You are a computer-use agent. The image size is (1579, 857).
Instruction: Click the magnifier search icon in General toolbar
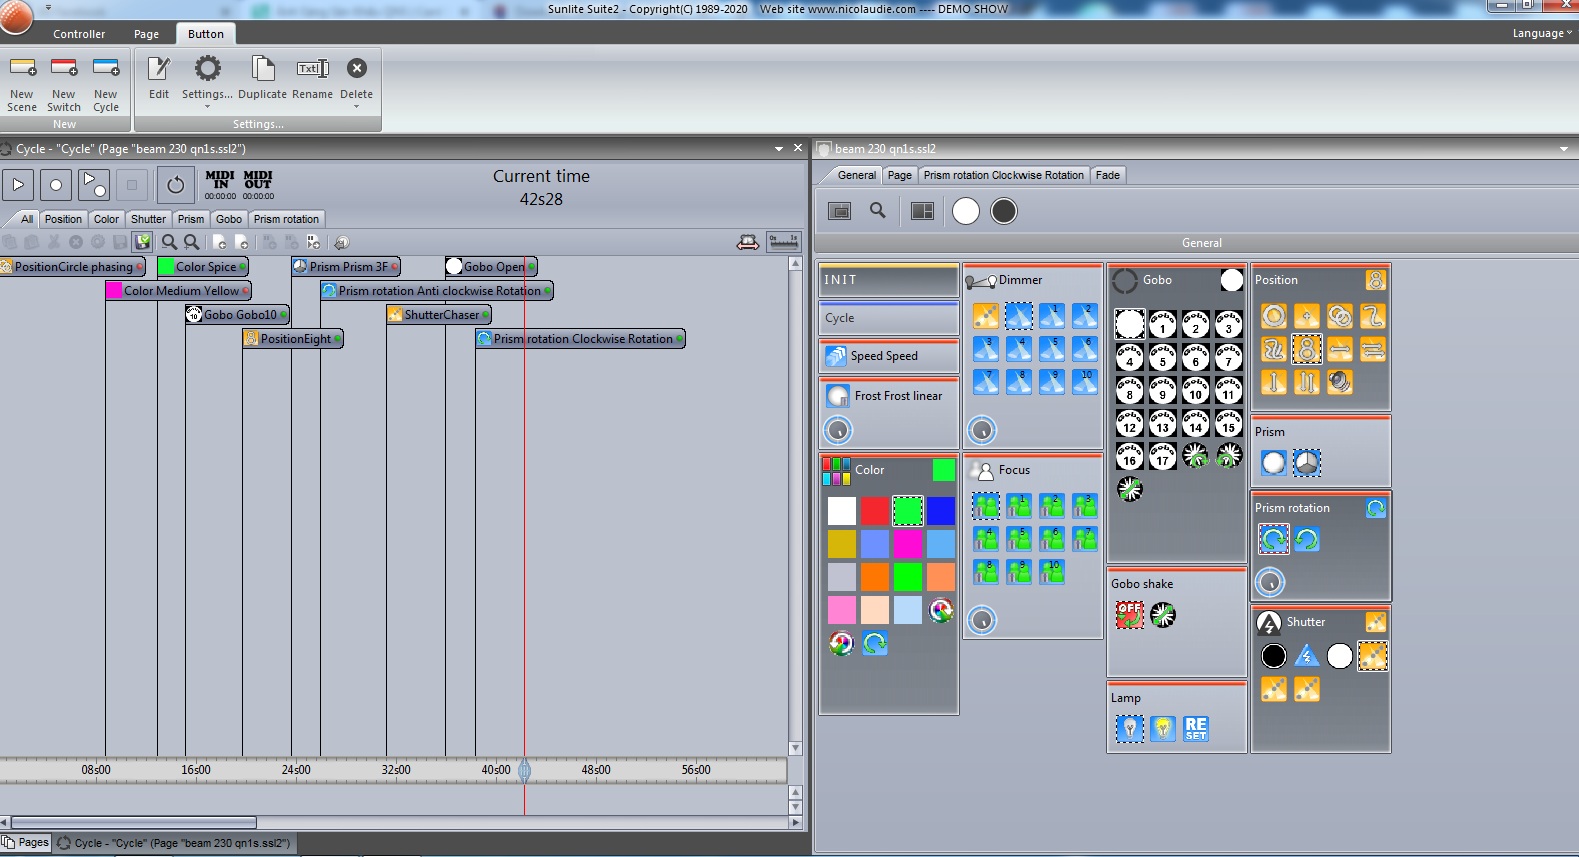(878, 211)
